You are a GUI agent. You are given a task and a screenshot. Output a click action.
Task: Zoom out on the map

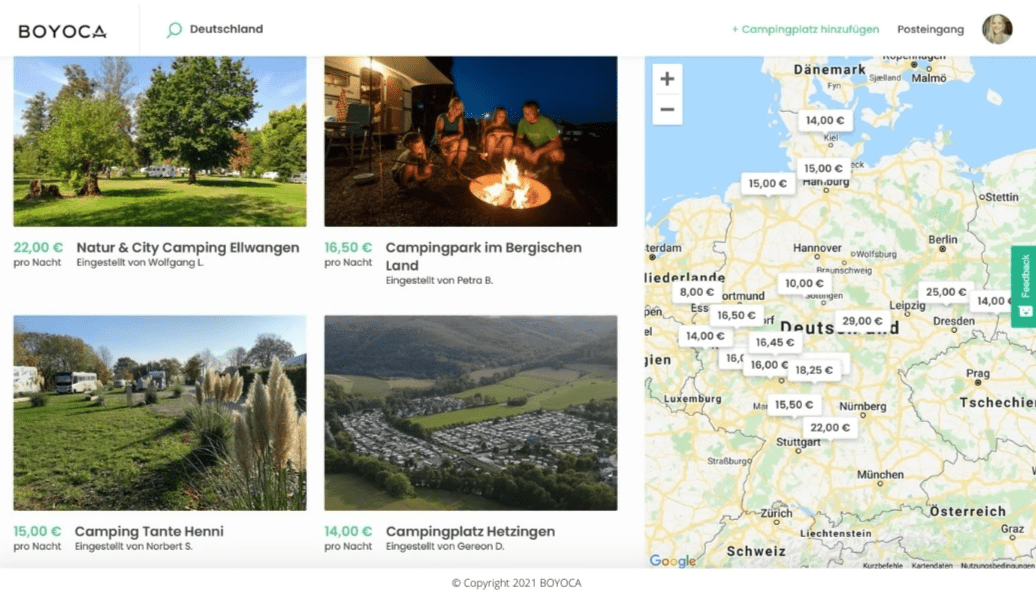click(667, 109)
